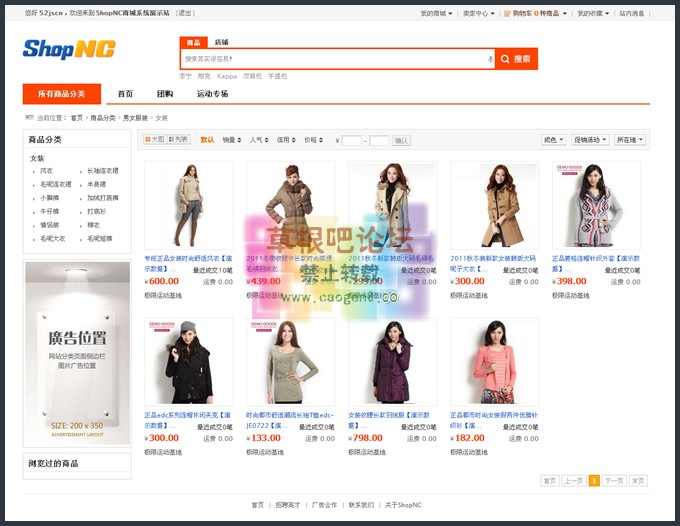Viewport: 680px width, 526px height.
Task: Select the 店铺 search tab
Action: click(x=221, y=43)
